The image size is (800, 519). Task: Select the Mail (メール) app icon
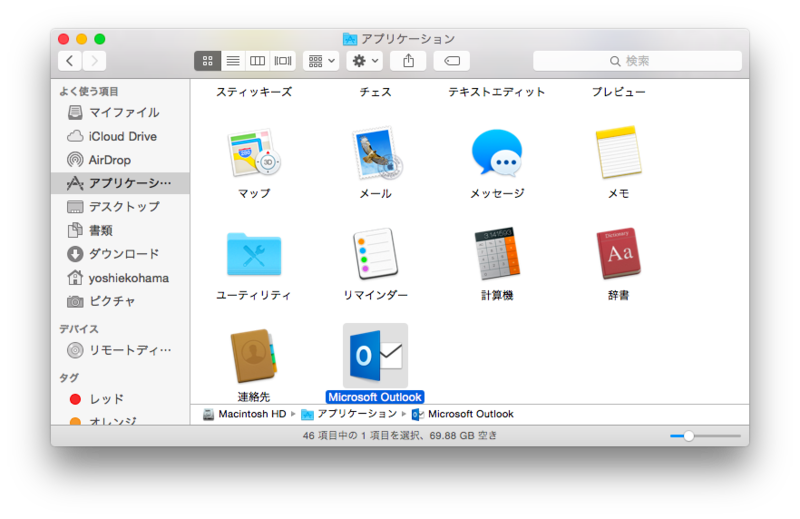coord(376,154)
